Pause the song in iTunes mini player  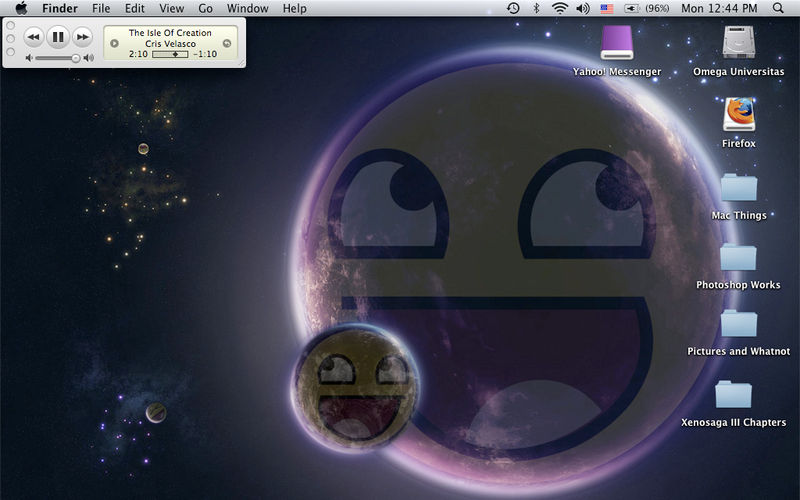58,37
